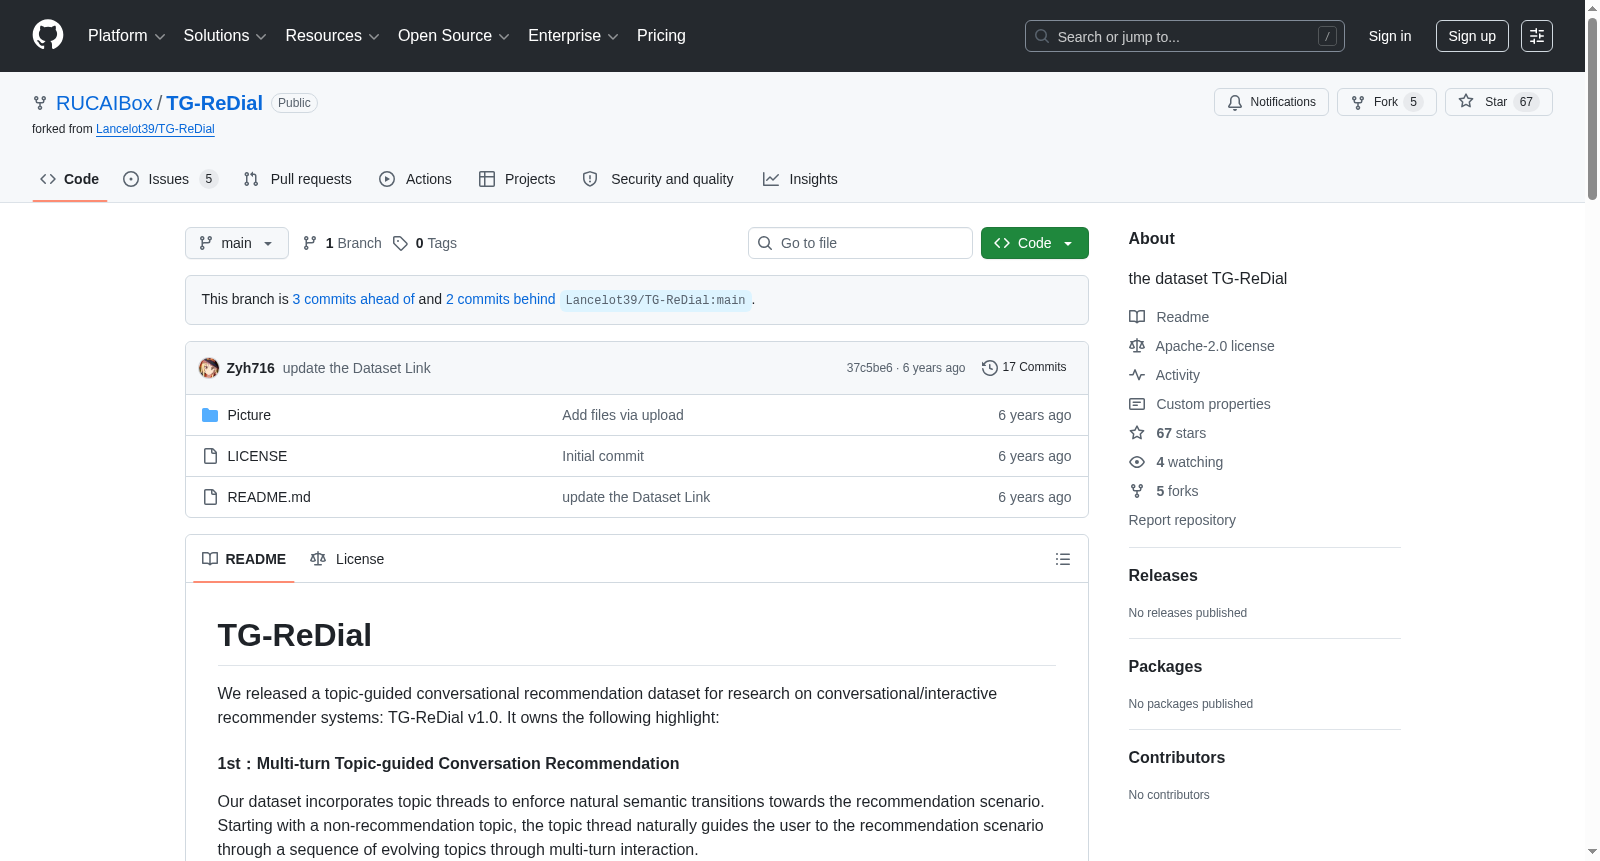
Task: Open the Apache-2.0 license link
Action: (1202, 346)
